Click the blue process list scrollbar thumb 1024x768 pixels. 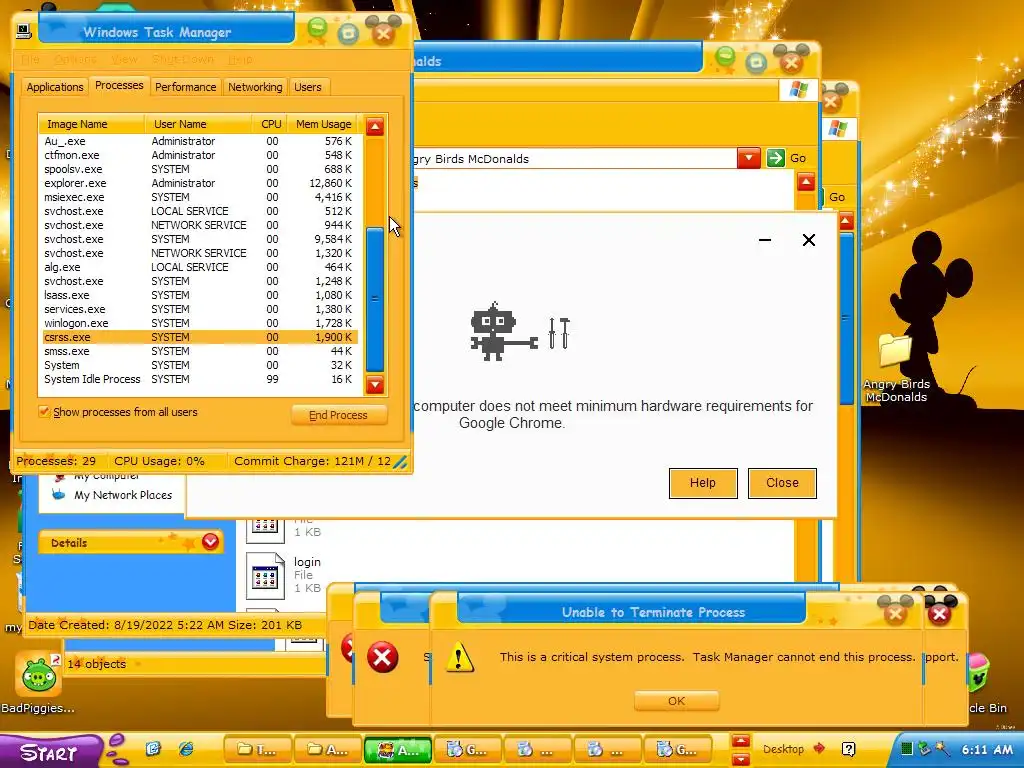(x=375, y=299)
